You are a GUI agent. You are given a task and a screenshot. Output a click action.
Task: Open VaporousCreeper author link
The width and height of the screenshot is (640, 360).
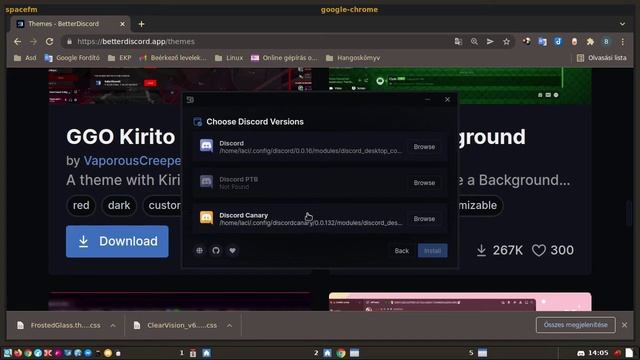[132, 161]
